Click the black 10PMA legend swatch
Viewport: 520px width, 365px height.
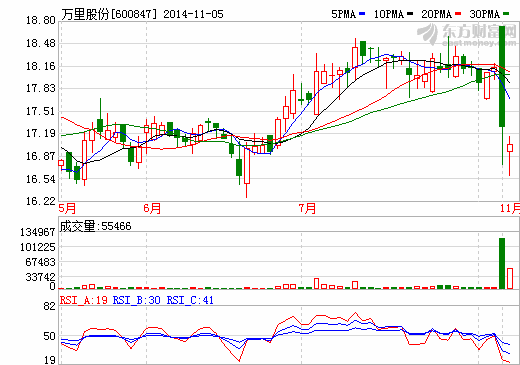[x=410, y=14]
